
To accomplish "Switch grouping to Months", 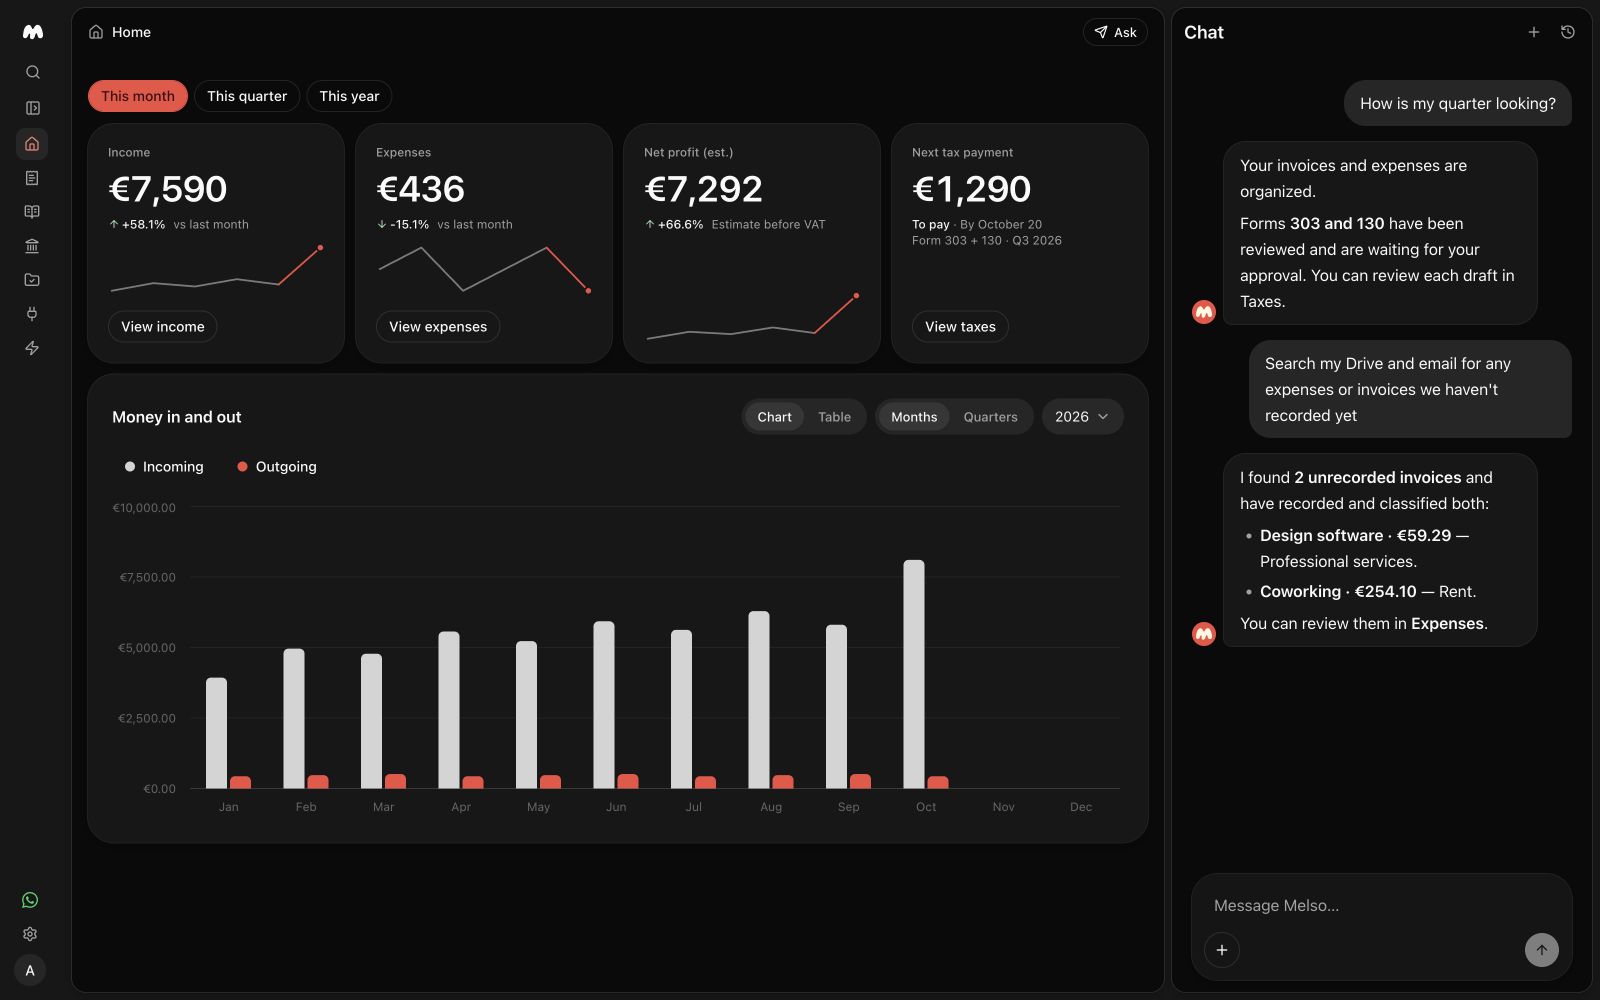I will point(914,417).
